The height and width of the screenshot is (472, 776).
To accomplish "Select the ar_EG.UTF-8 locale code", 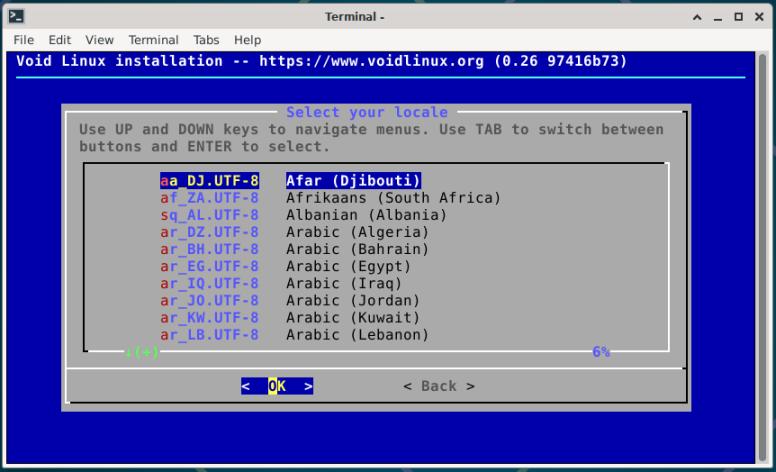I will coord(209,266).
